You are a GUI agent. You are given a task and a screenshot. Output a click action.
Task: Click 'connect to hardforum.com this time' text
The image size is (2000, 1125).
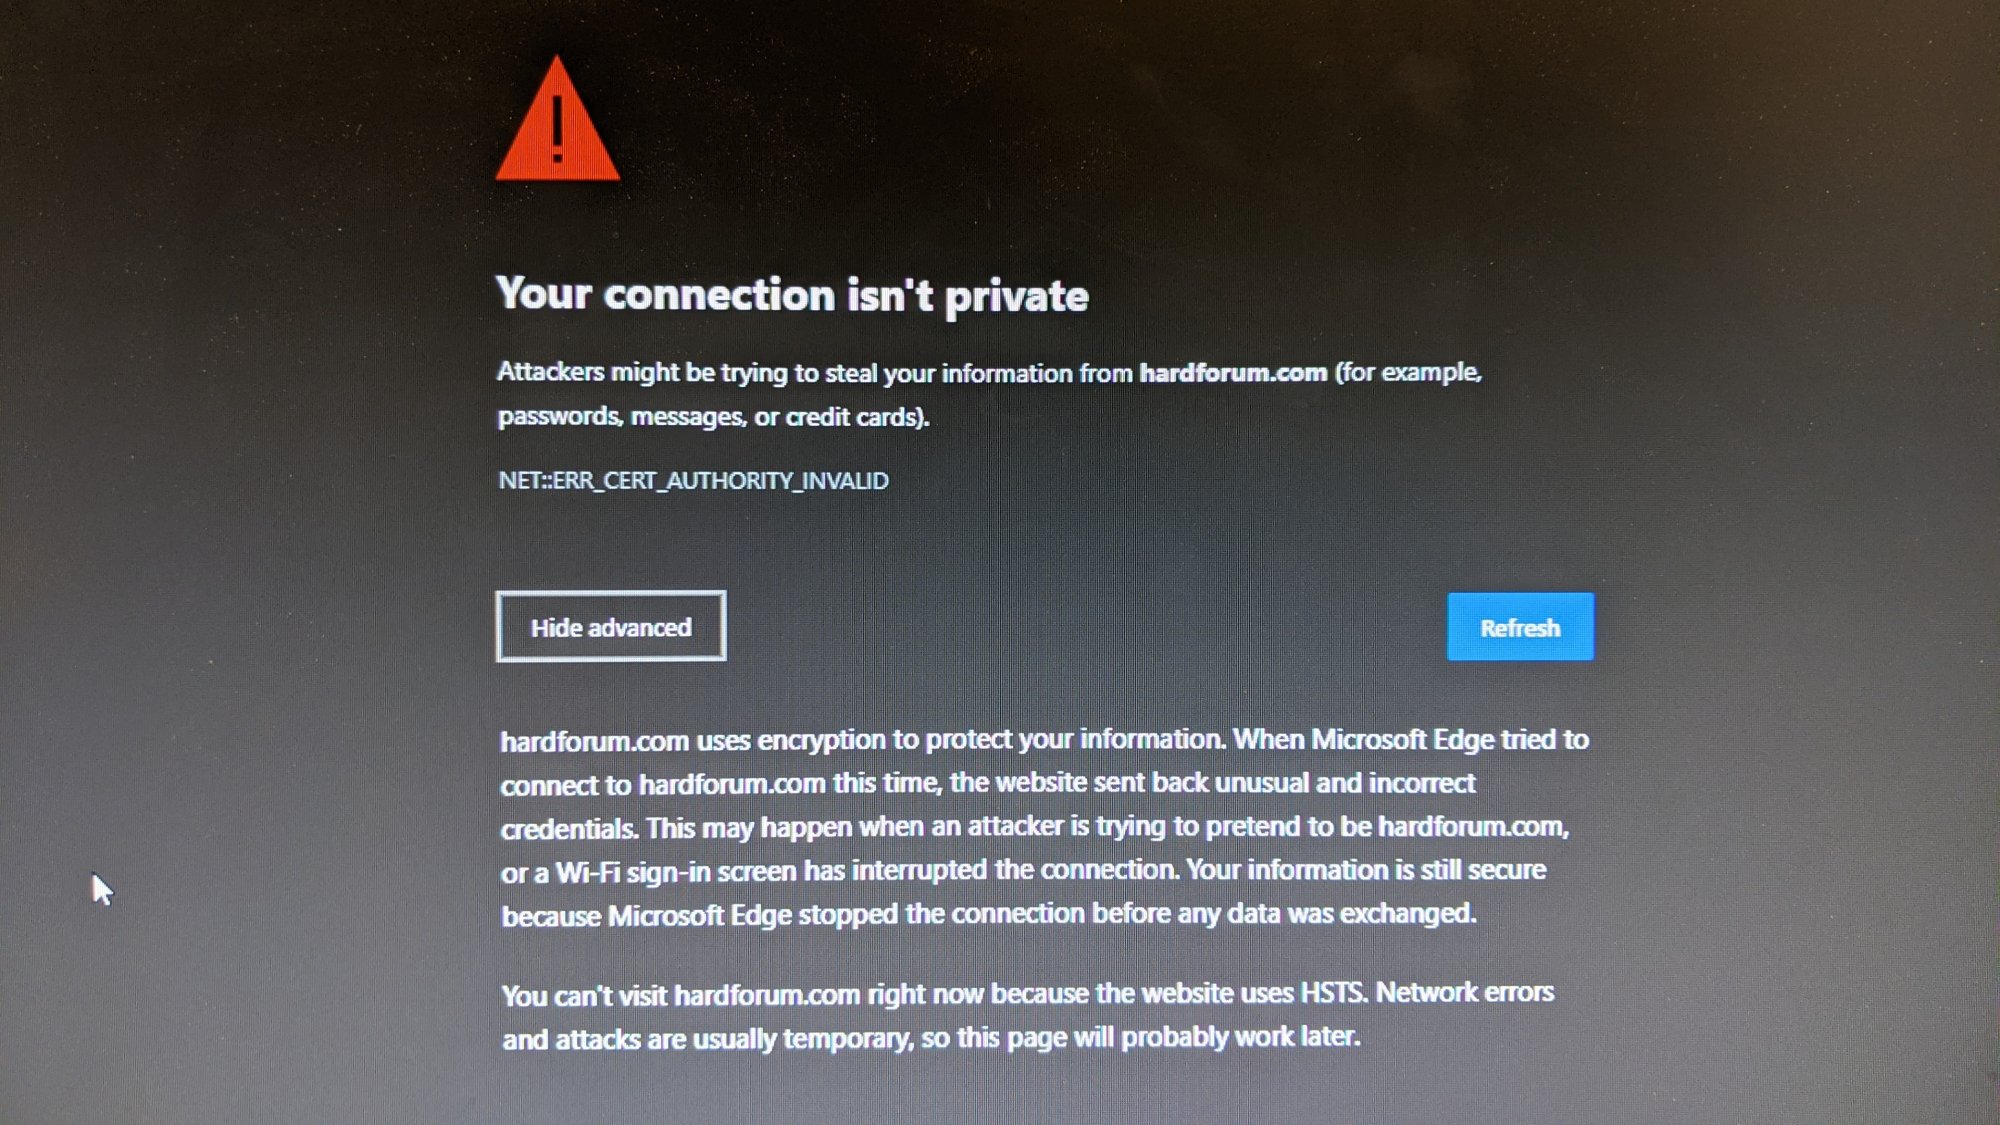(x=720, y=784)
